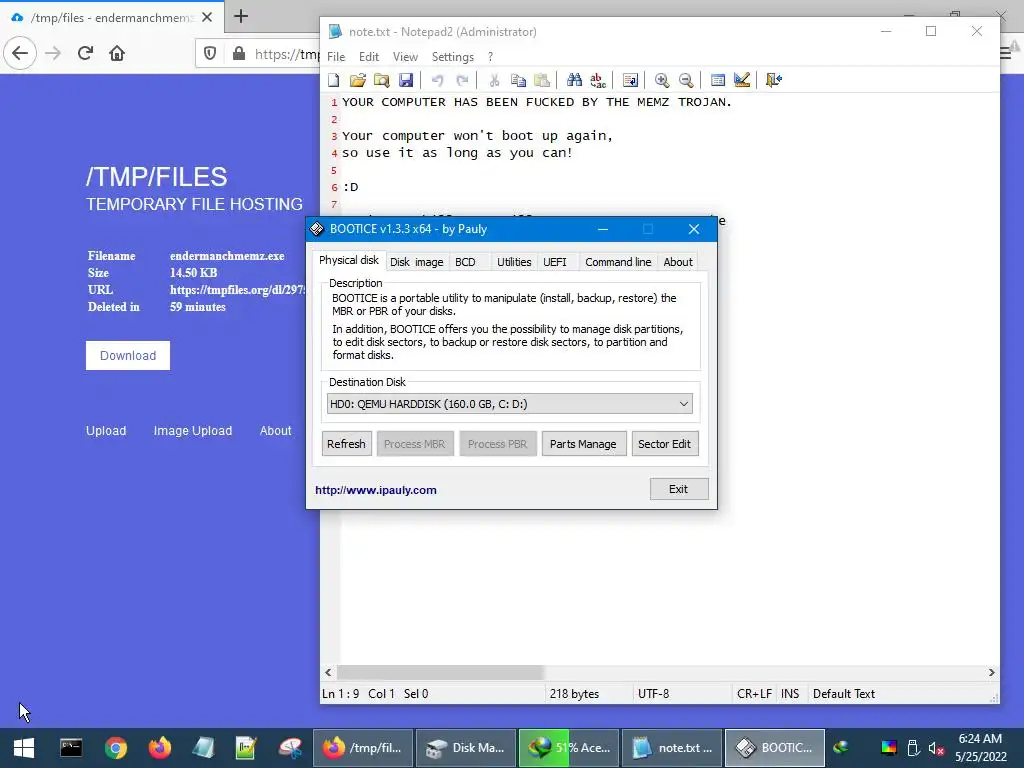Click volume muted tray icon
The height and width of the screenshot is (768, 1024).
tap(936, 748)
